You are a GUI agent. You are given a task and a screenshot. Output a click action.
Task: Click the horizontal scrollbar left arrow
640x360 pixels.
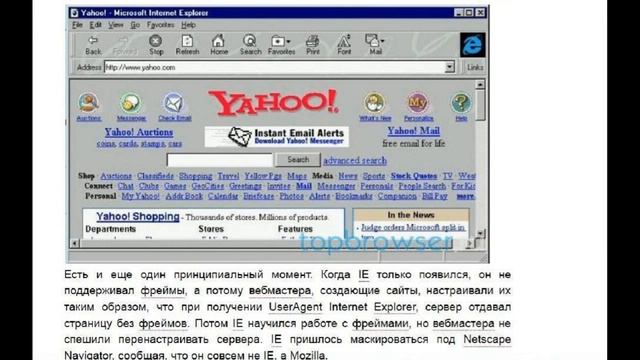pos(74,243)
